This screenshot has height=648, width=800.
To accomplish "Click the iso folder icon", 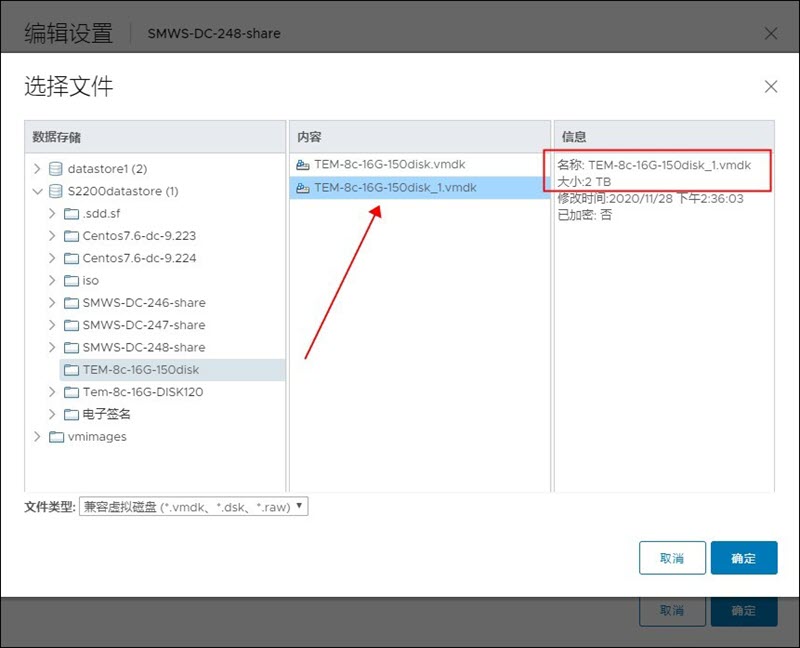I will click(x=71, y=281).
